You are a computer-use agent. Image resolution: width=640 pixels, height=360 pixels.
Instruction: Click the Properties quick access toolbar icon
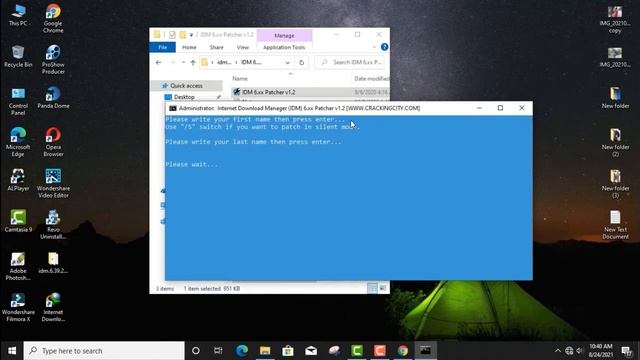(172, 35)
